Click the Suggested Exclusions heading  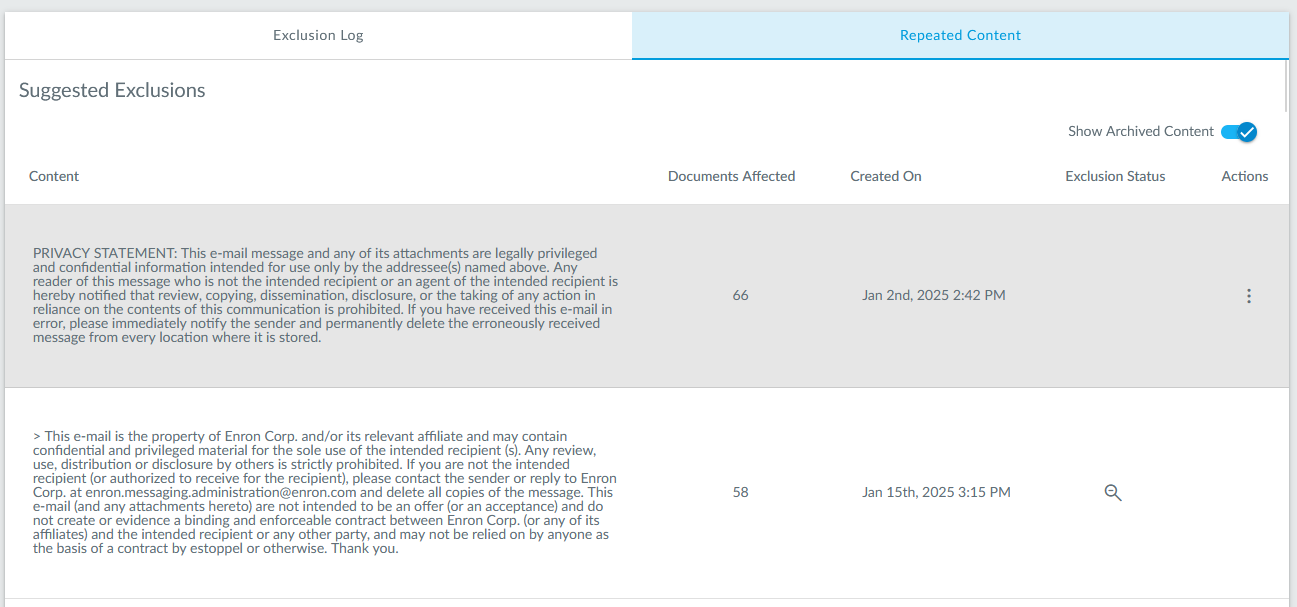(112, 90)
